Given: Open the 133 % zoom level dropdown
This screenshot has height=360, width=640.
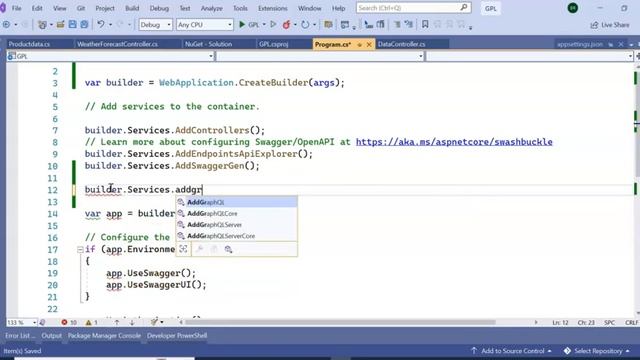Looking at the screenshot, I should coord(22,322).
